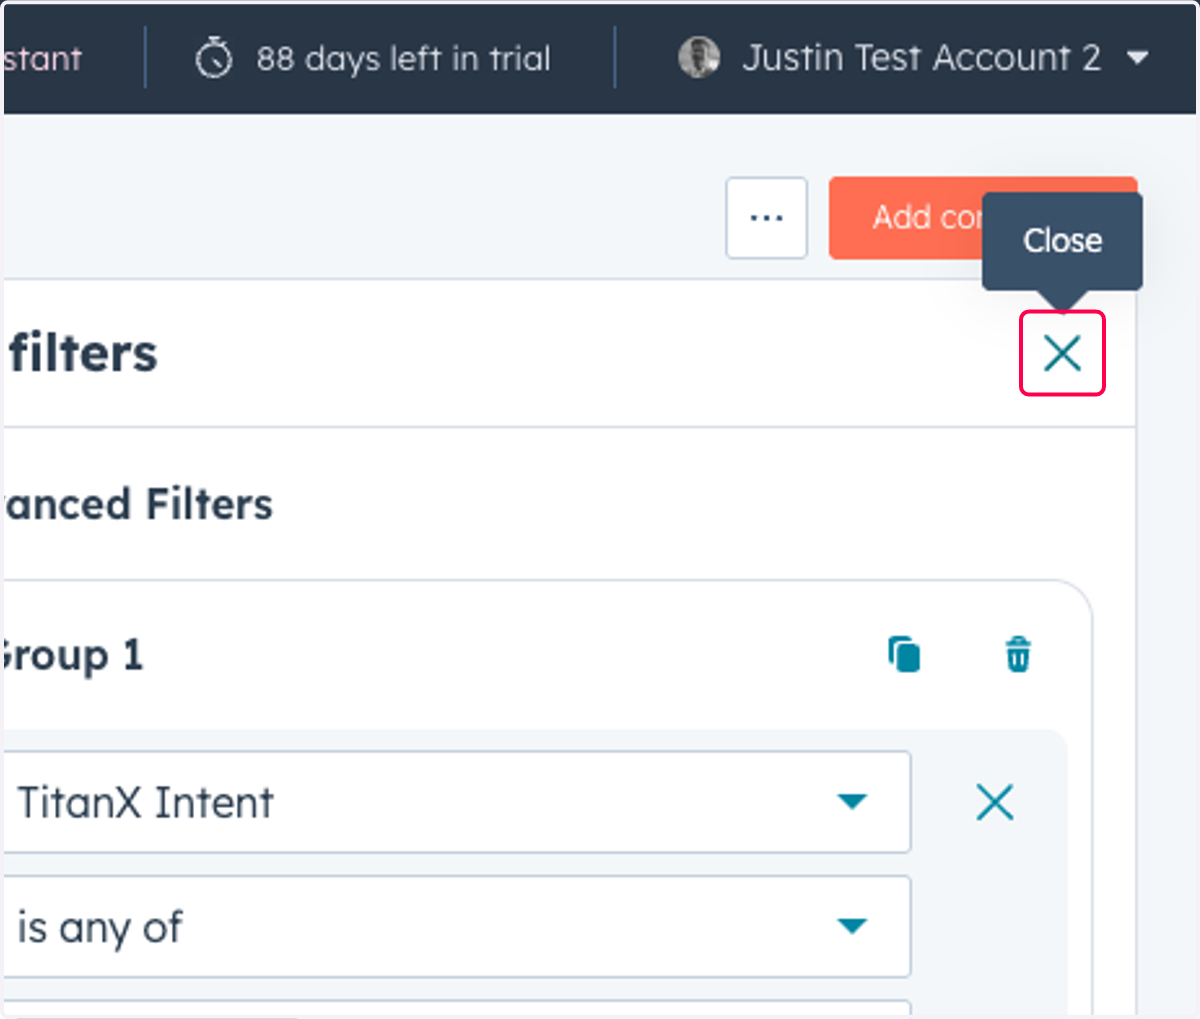The height and width of the screenshot is (1019, 1200).
Task: Click the trial timer clock icon
Action: tap(214, 58)
